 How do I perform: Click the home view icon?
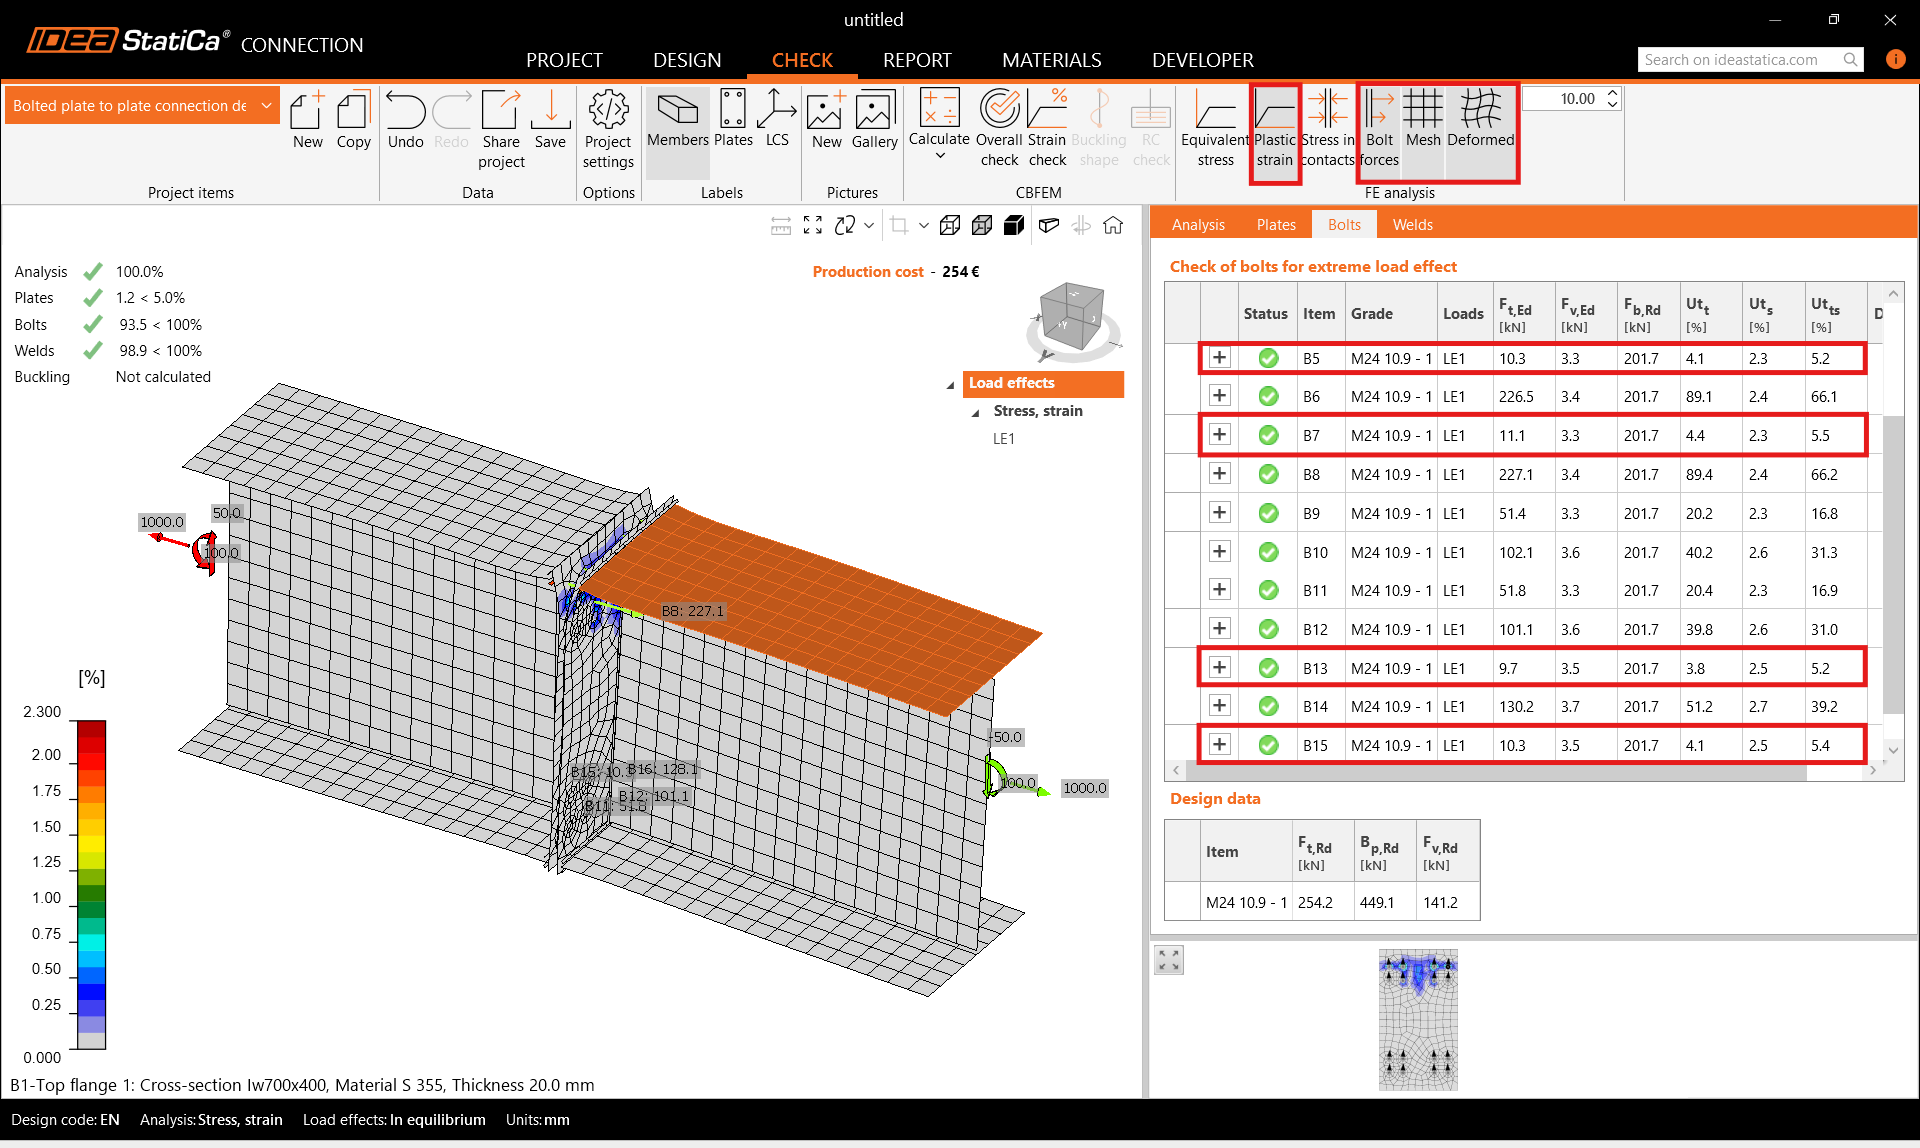[1113, 226]
